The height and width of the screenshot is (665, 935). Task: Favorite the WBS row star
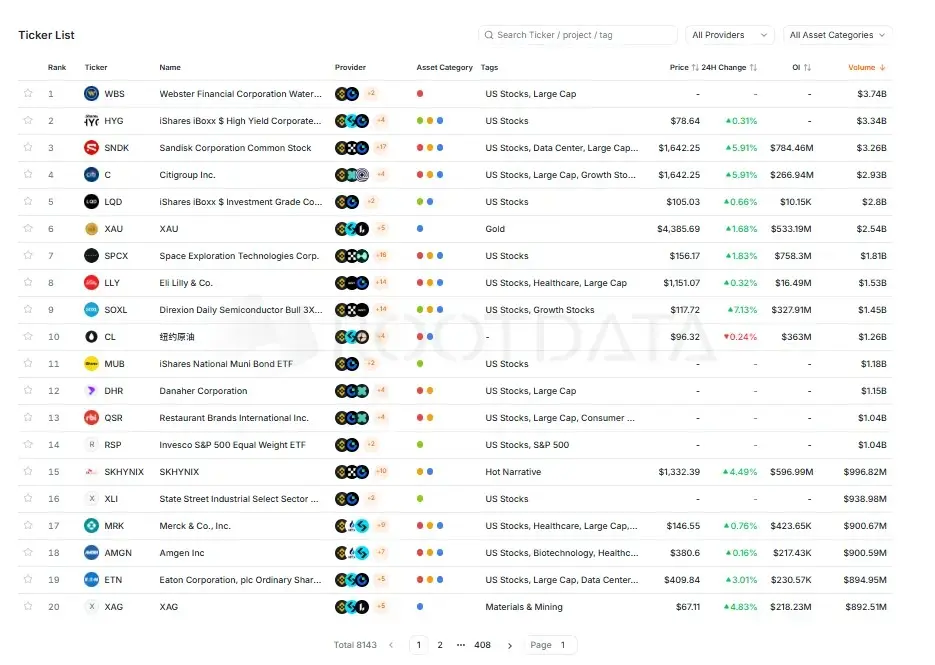tap(28, 93)
